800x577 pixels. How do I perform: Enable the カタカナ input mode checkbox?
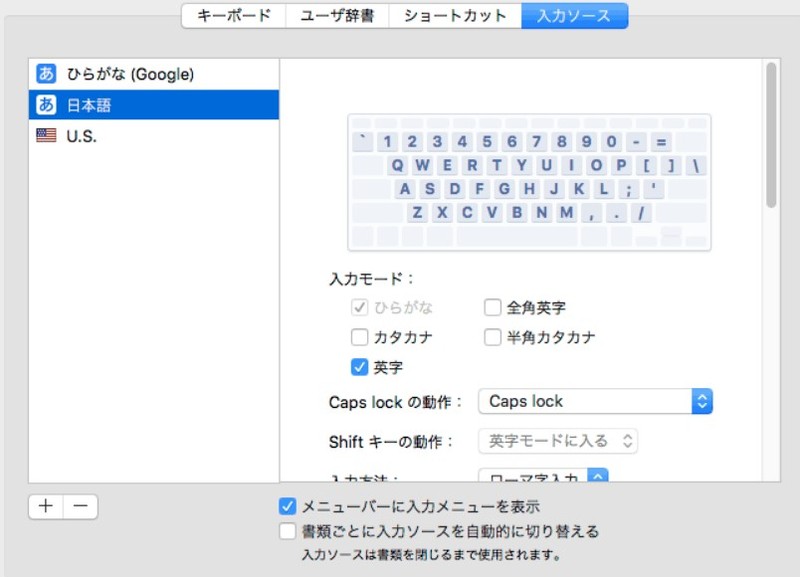pos(360,337)
